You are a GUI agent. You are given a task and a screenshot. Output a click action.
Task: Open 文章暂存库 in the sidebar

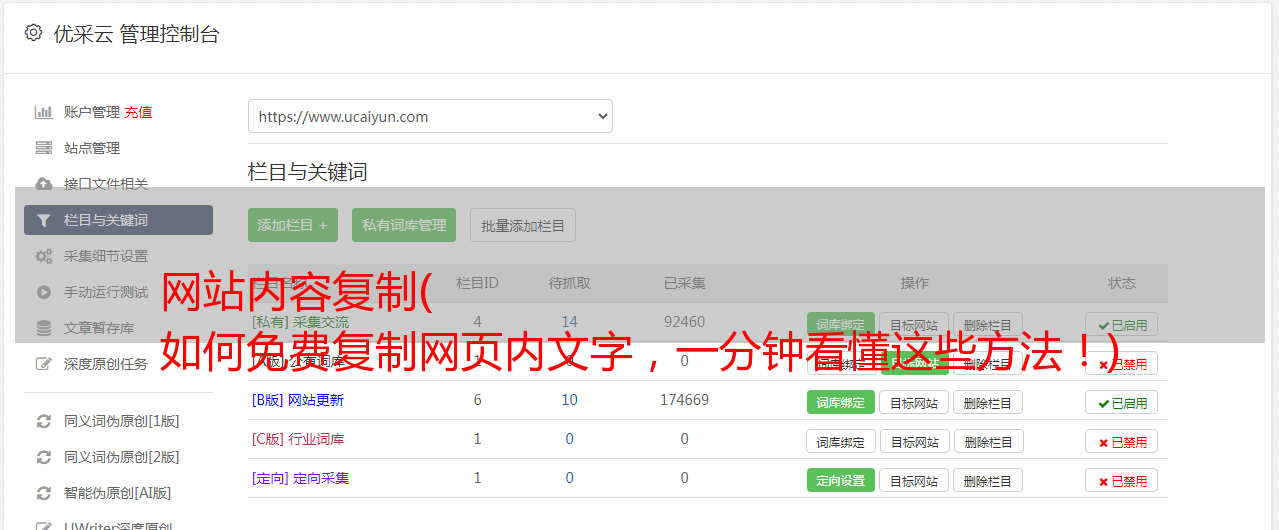pos(99,328)
